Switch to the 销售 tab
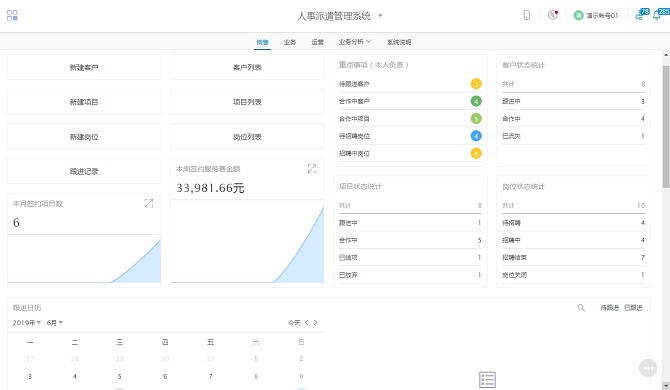Screen dimensions: 670x390 pyautogui.click(x=262, y=42)
